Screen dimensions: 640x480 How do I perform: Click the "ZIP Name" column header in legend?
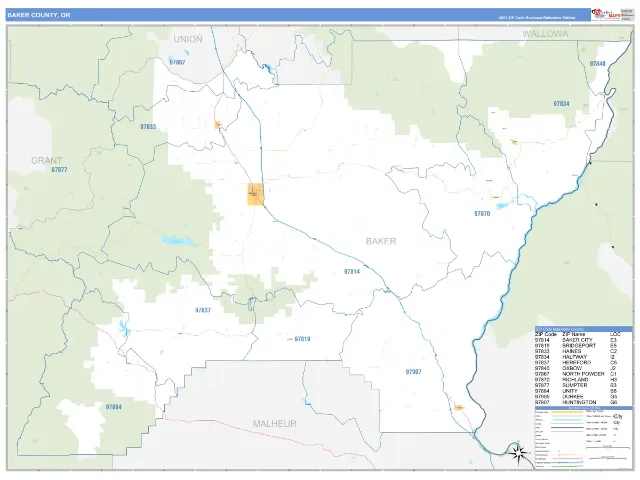(x=574, y=334)
